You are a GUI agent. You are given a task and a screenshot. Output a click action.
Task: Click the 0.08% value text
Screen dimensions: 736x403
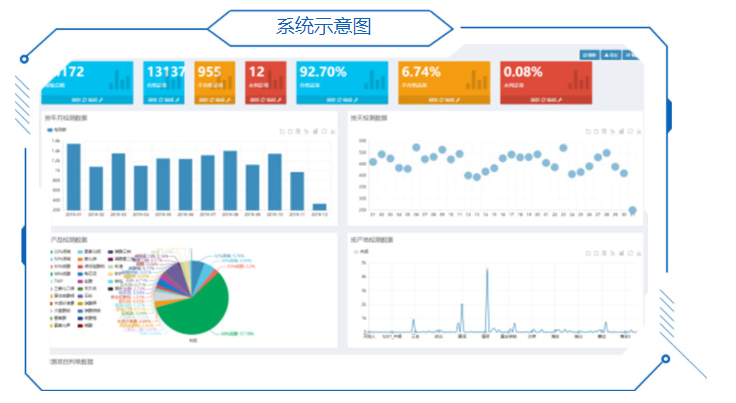[x=523, y=72]
